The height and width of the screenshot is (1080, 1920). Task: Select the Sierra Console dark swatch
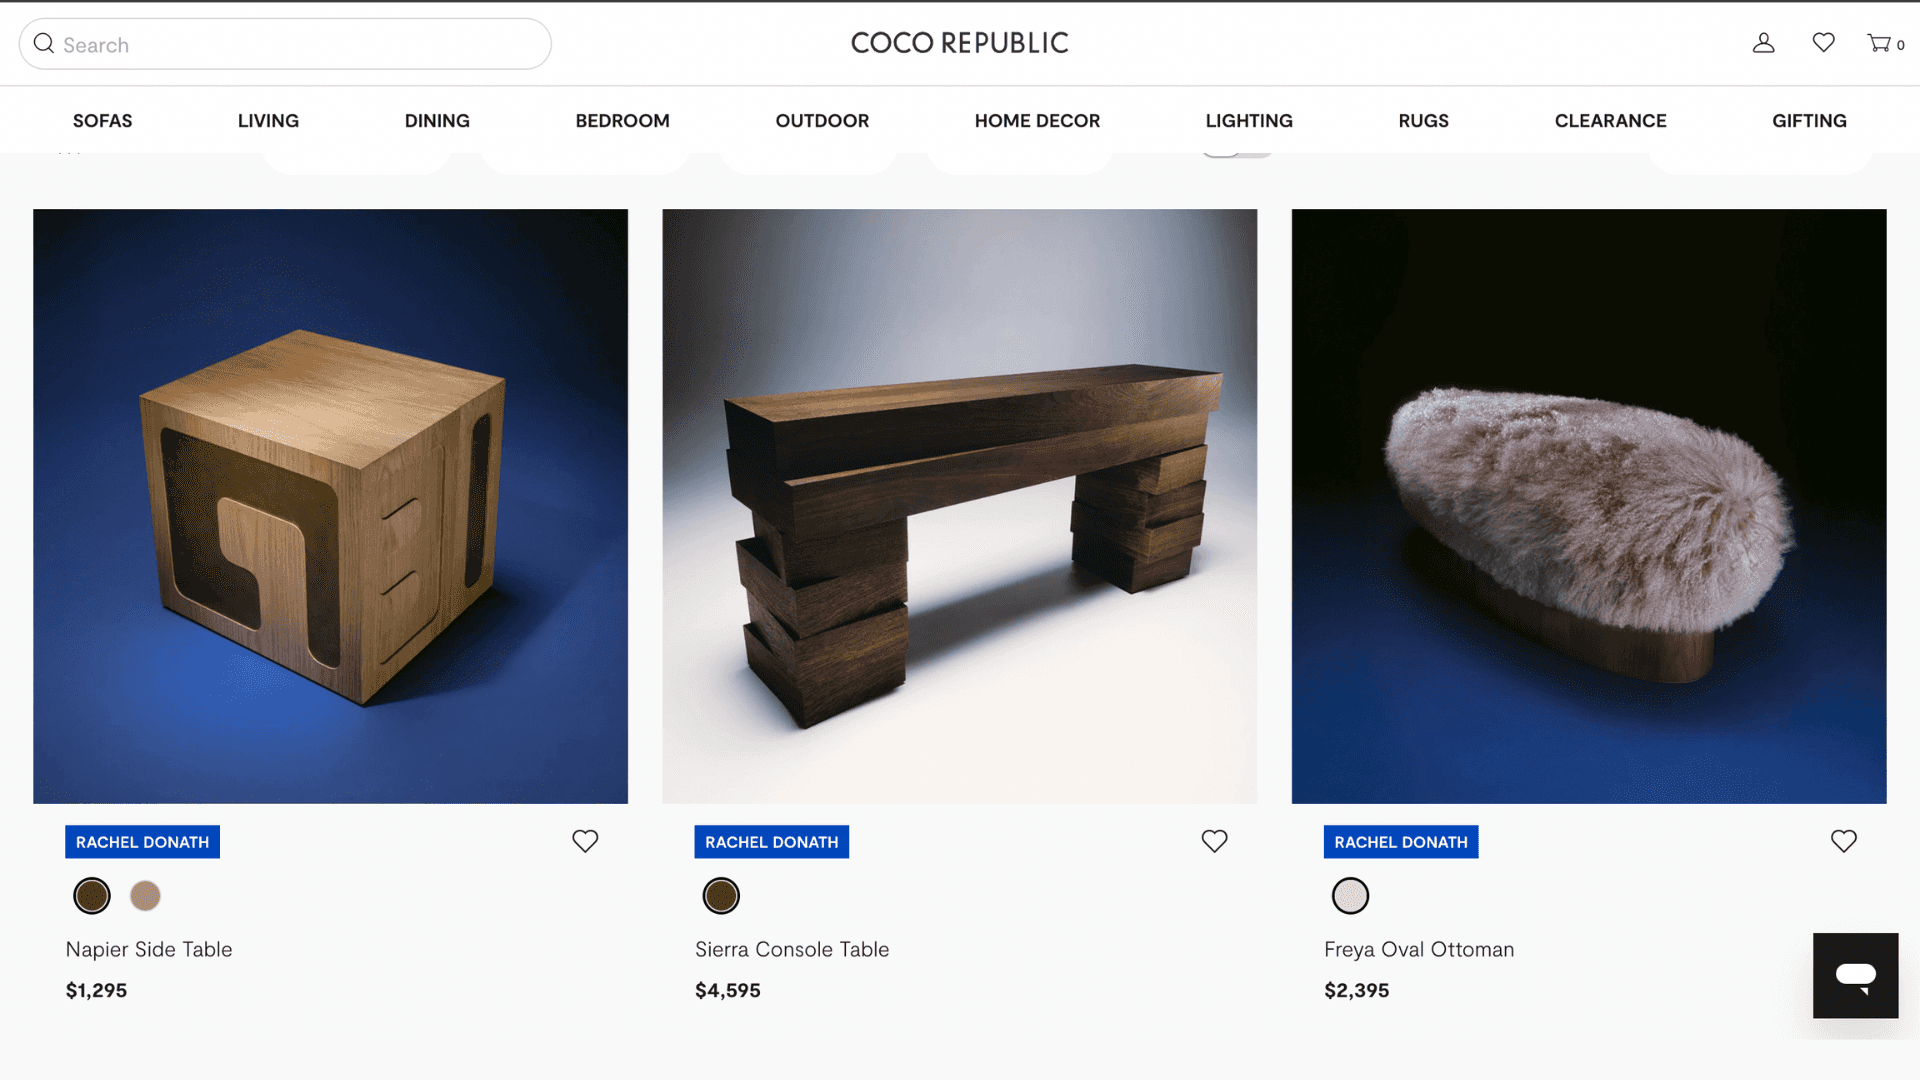721,895
